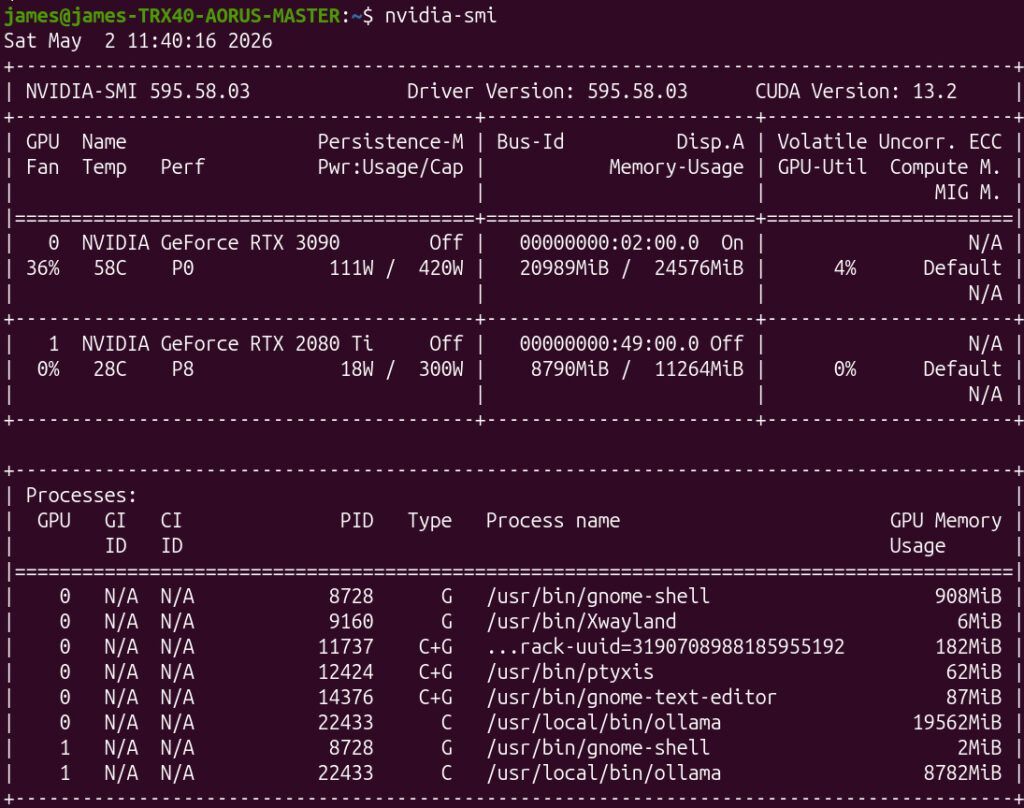Click bus id 00000000:49:00.0
The width and height of the screenshot is (1024, 808).
(x=609, y=344)
